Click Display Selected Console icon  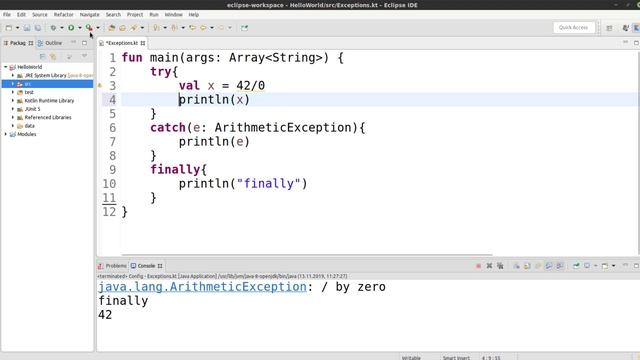587,266
